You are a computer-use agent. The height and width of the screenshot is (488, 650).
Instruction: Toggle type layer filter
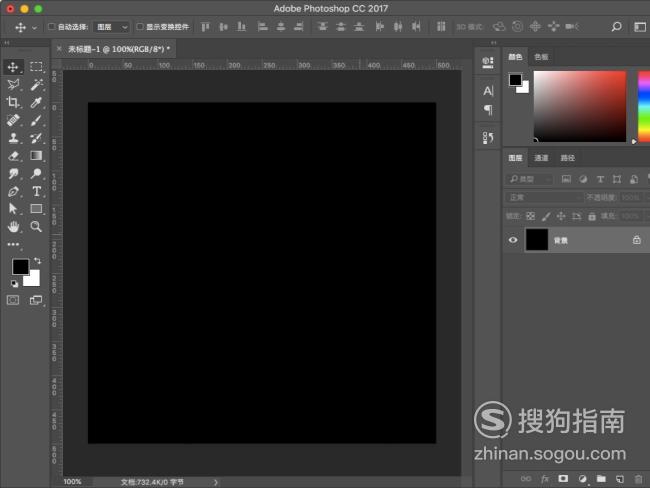pyautogui.click(x=600, y=179)
